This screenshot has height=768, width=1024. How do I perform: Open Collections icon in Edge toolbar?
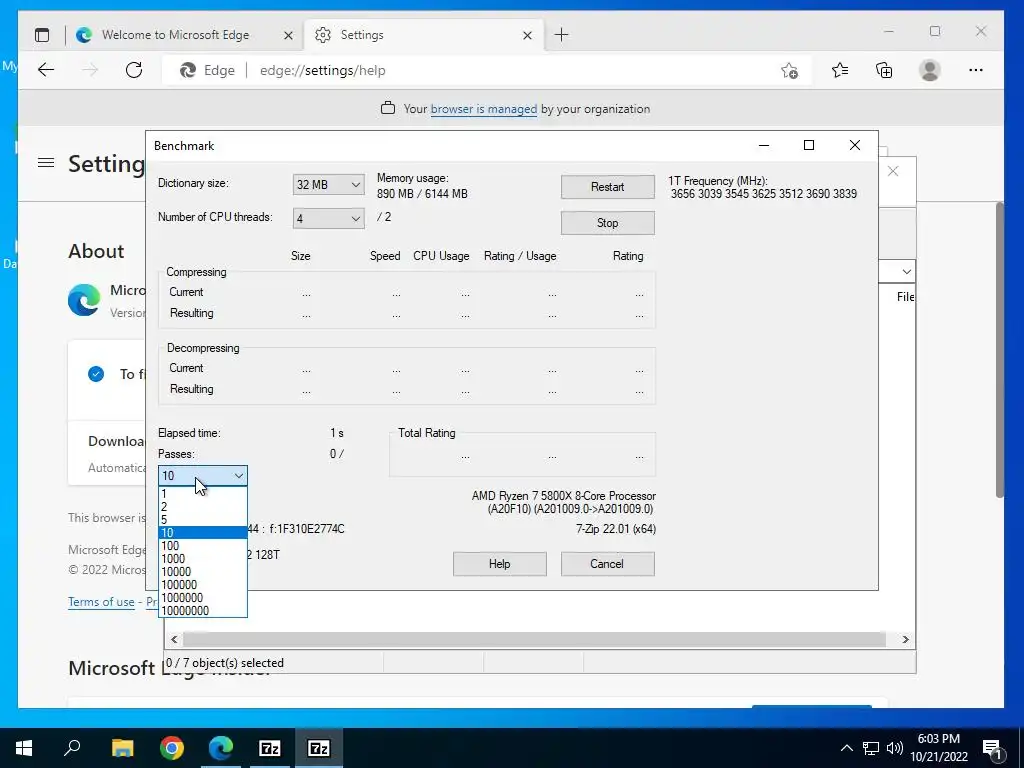coord(884,70)
